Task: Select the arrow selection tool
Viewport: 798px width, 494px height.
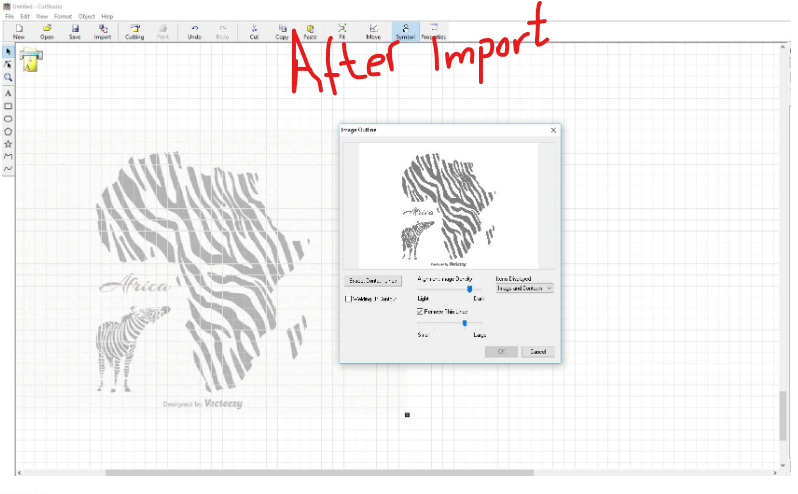Action: [x=8, y=52]
